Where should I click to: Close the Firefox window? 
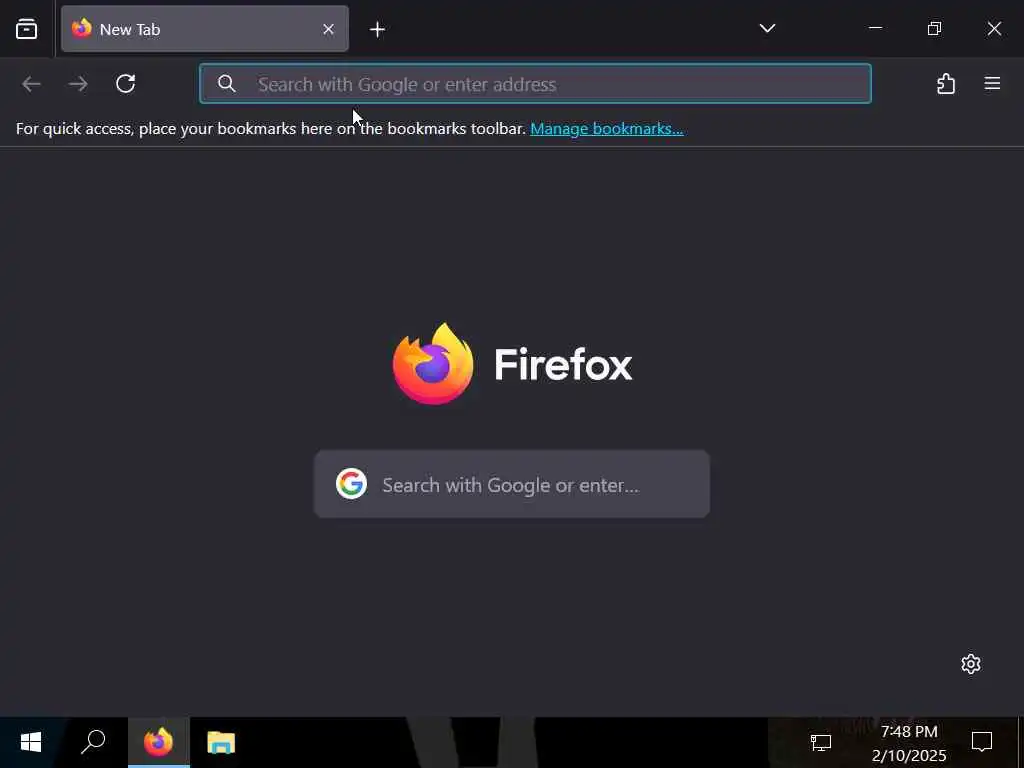pos(994,28)
